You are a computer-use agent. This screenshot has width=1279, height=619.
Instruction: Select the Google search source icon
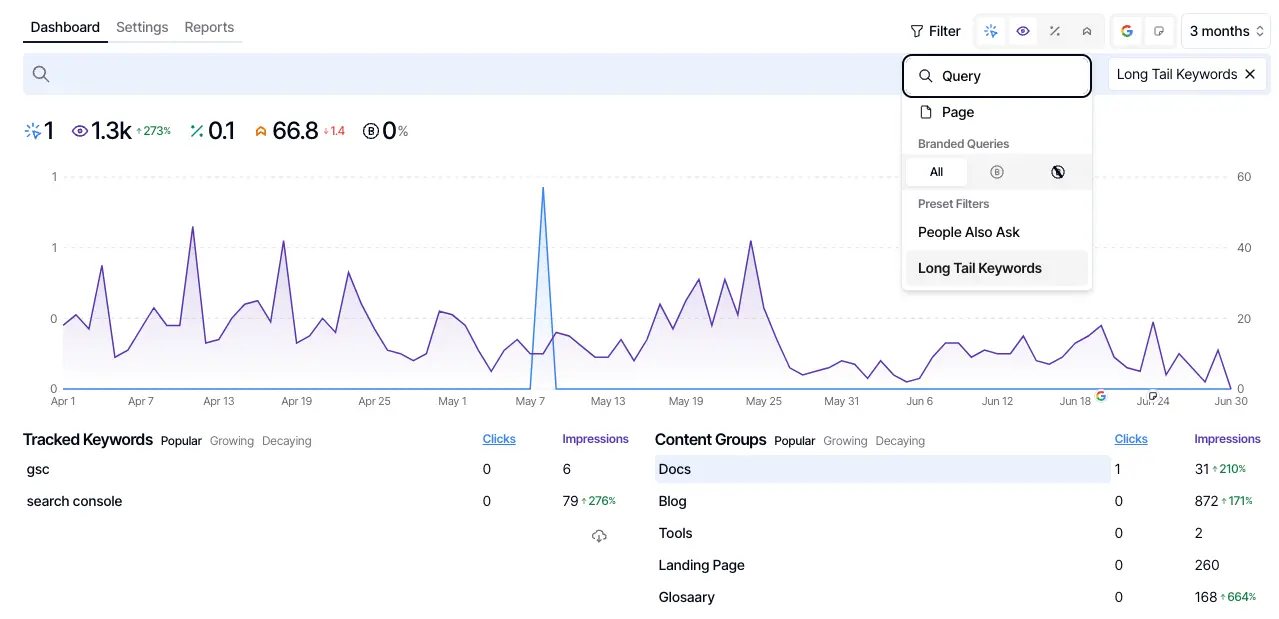[1127, 31]
